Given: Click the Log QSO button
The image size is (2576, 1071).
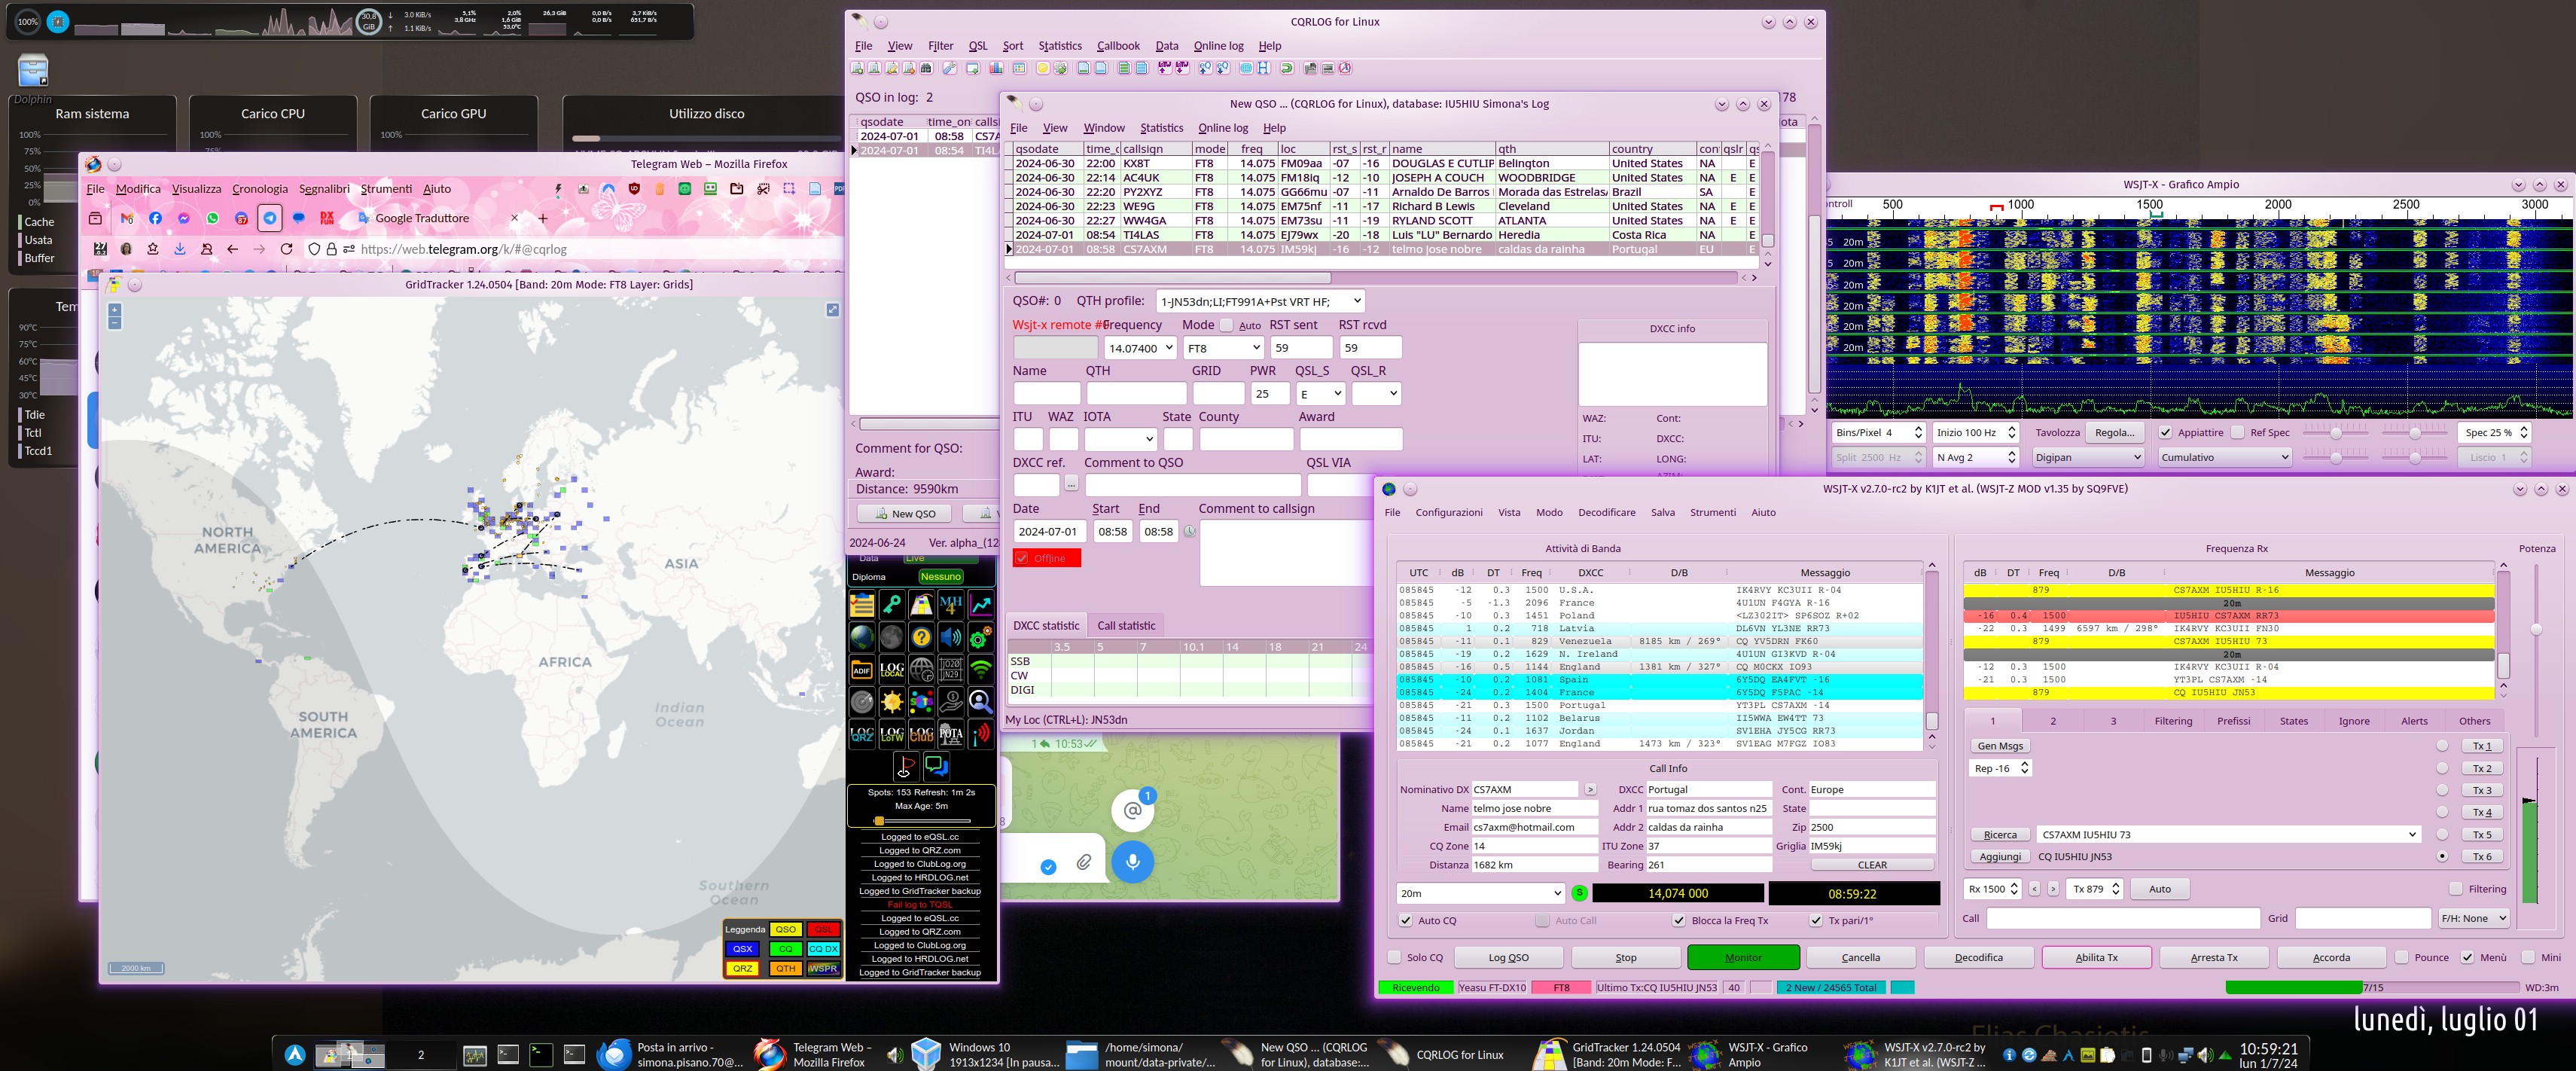Looking at the screenshot, I should pos(1508,957).
